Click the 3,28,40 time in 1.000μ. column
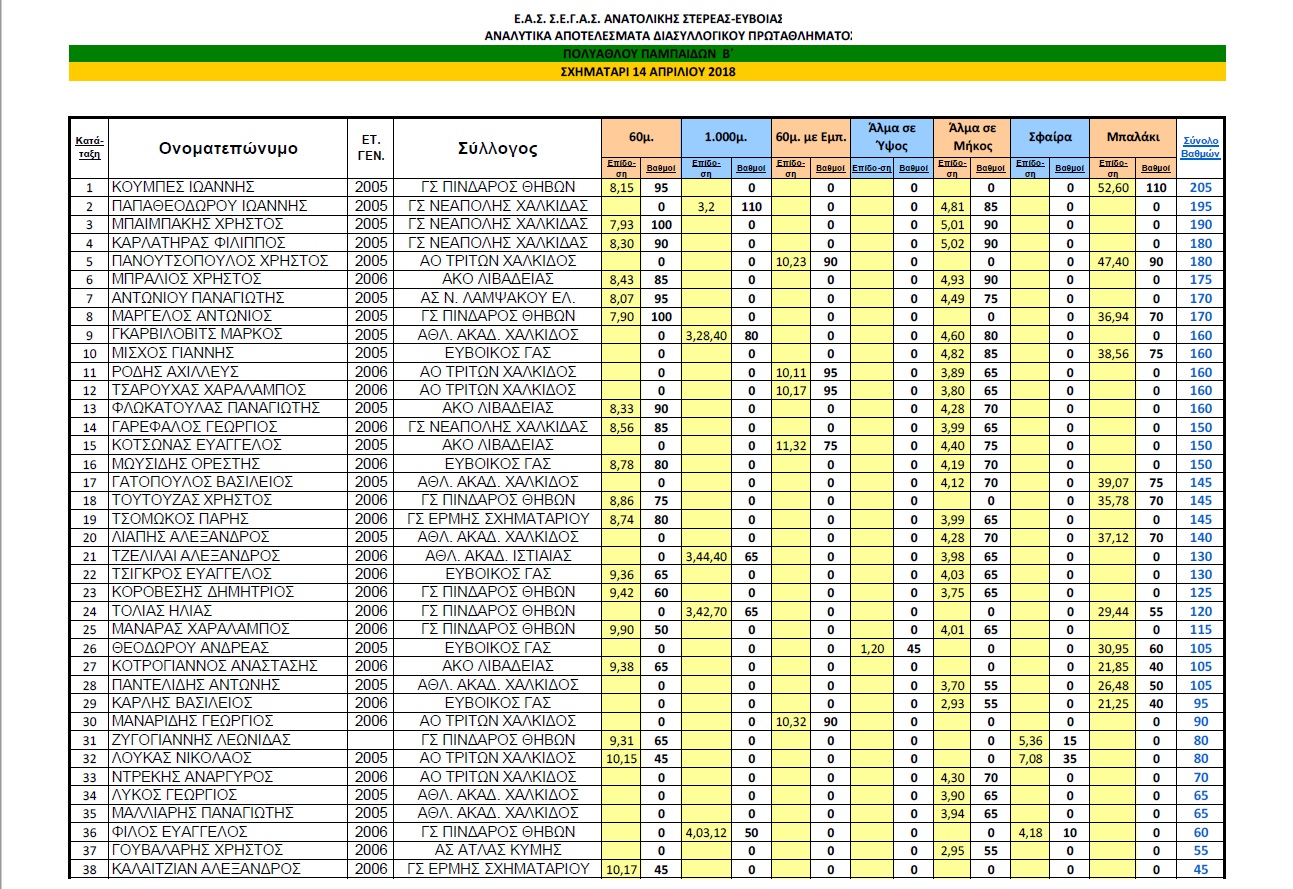Image resolution: width=1293 pixels, height=889 pixels. click(x=706, y=335)
